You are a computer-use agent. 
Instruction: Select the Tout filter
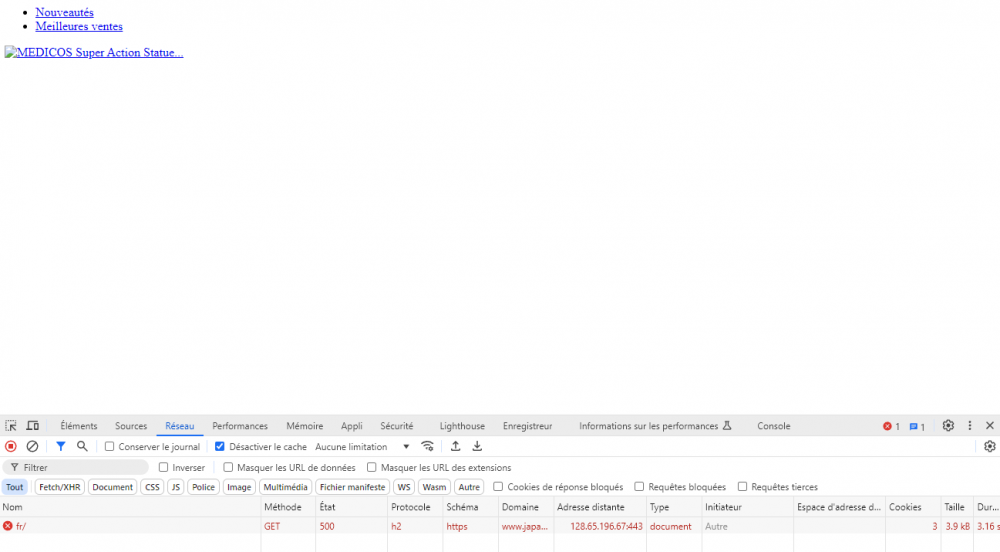tap(15, 487)
